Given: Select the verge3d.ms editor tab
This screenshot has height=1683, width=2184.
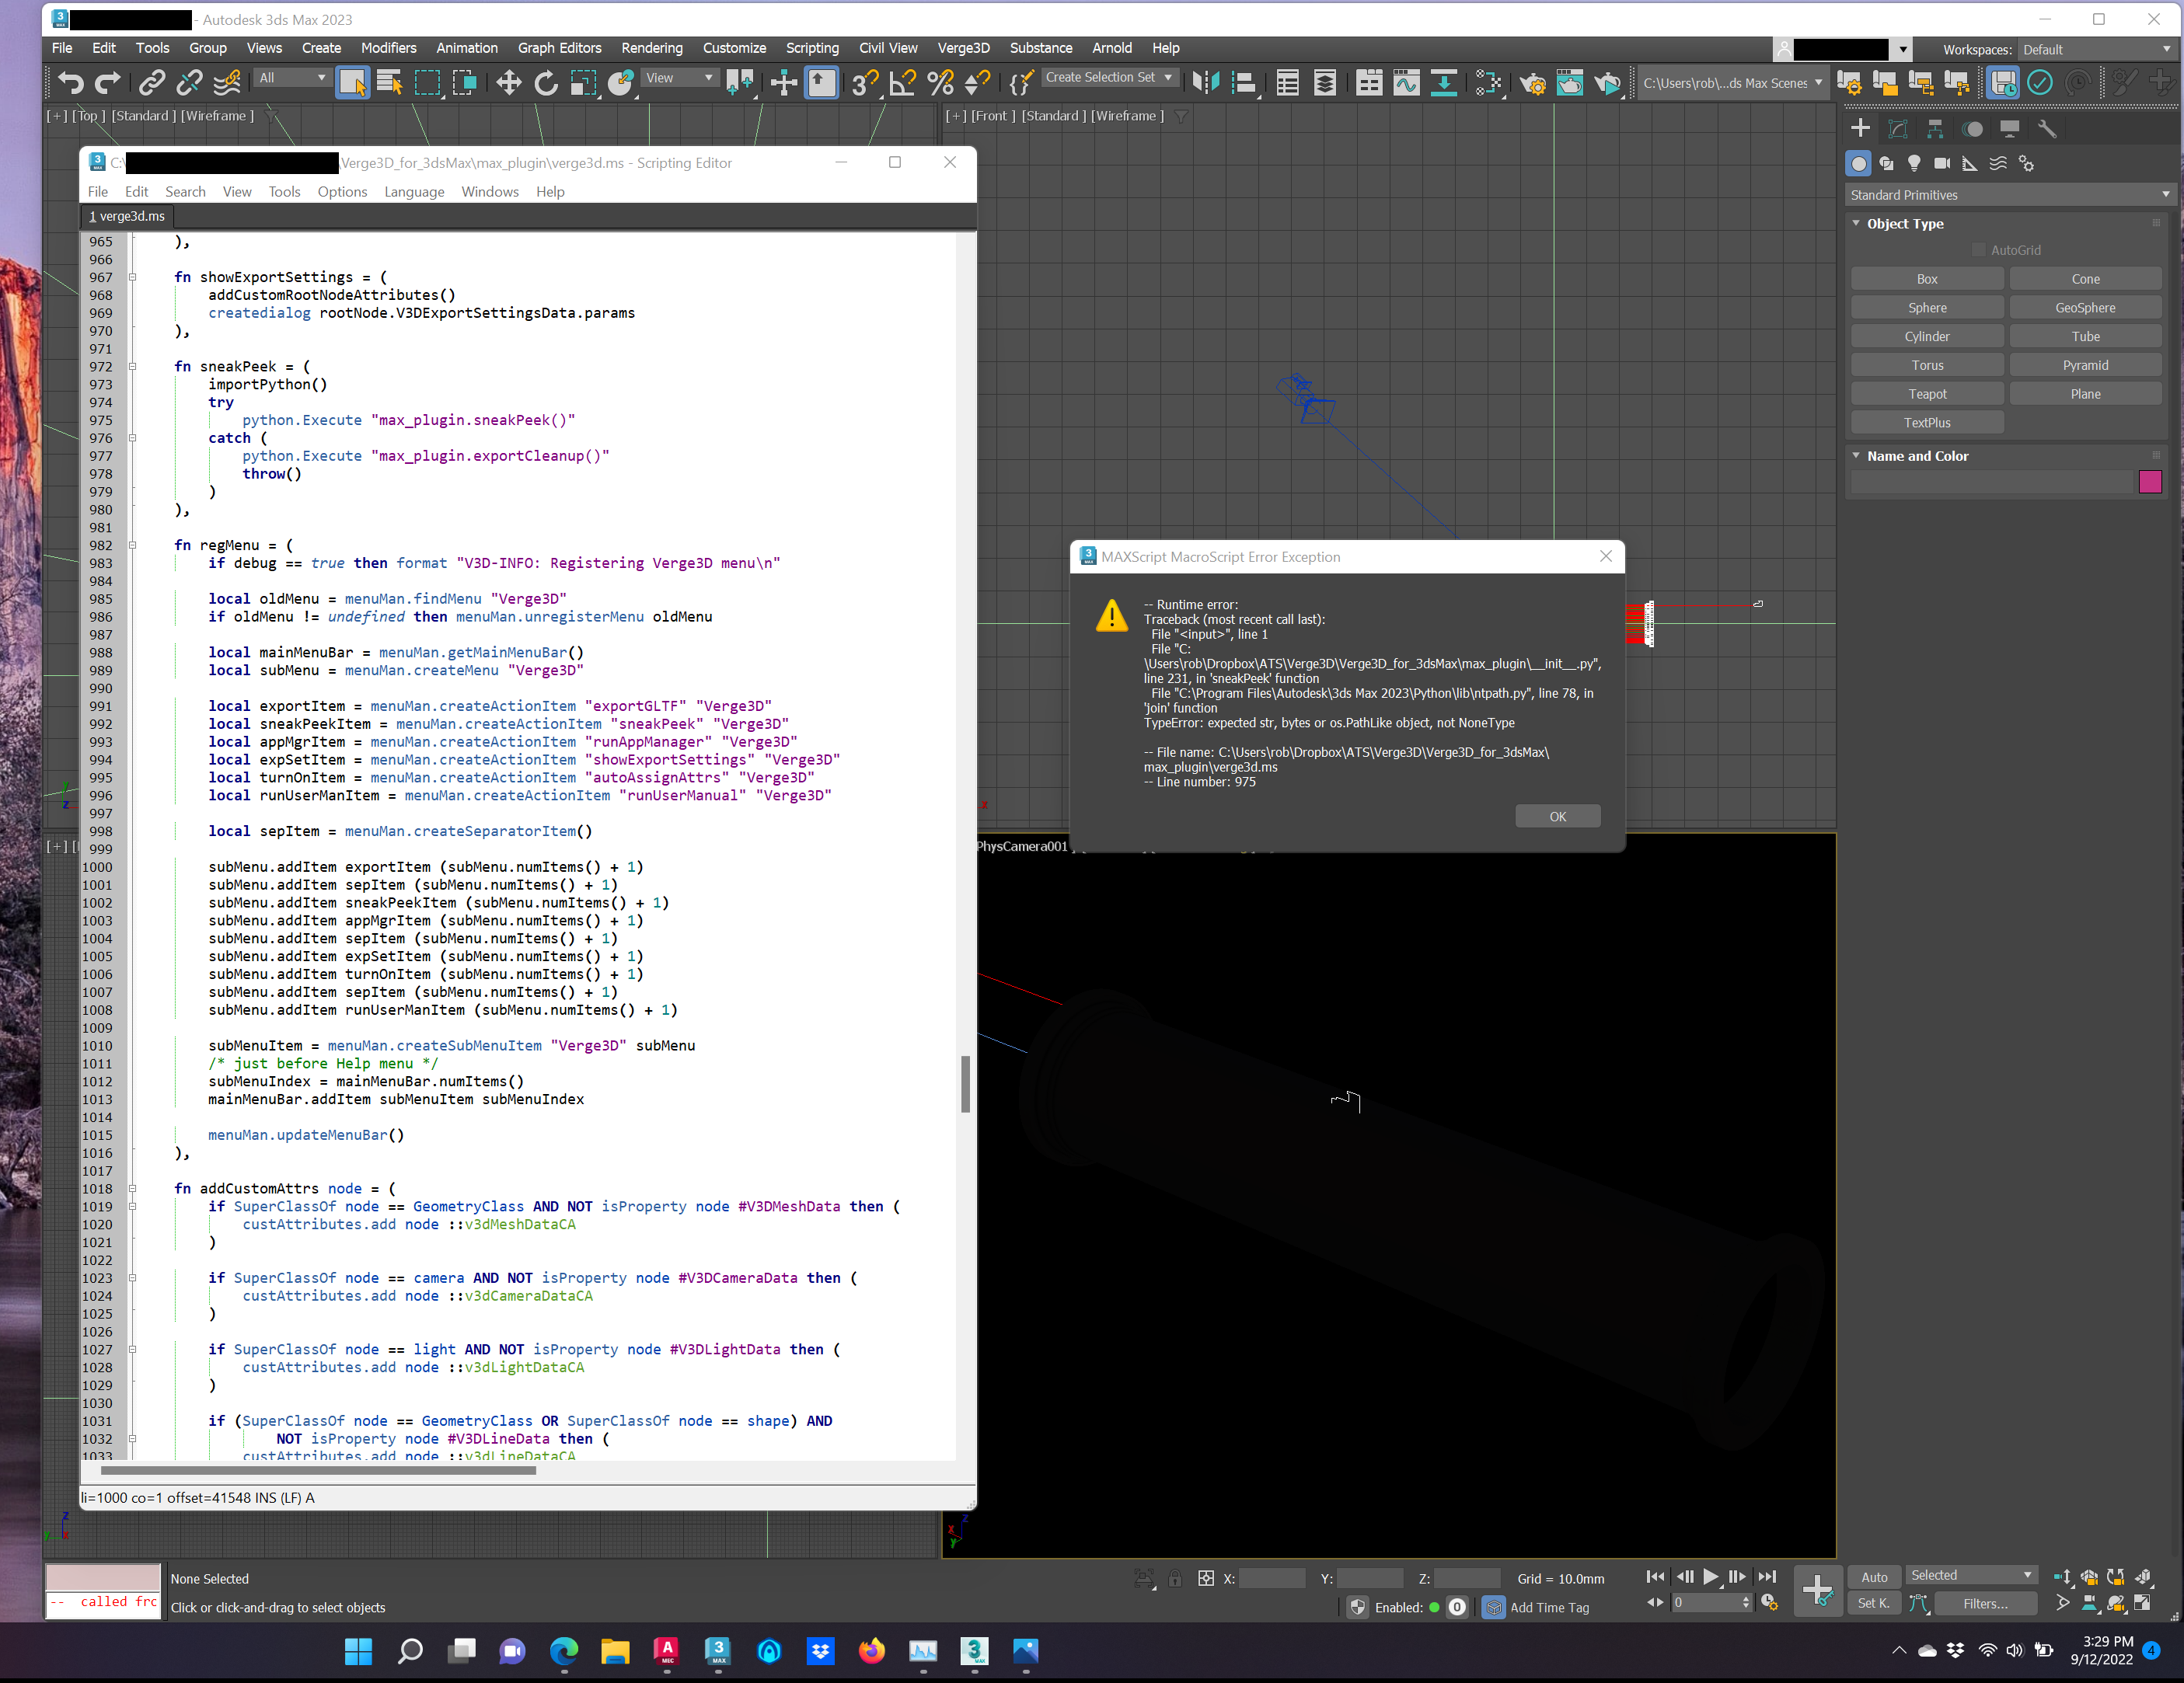Looking at the screenshot, I should [127, 216].
